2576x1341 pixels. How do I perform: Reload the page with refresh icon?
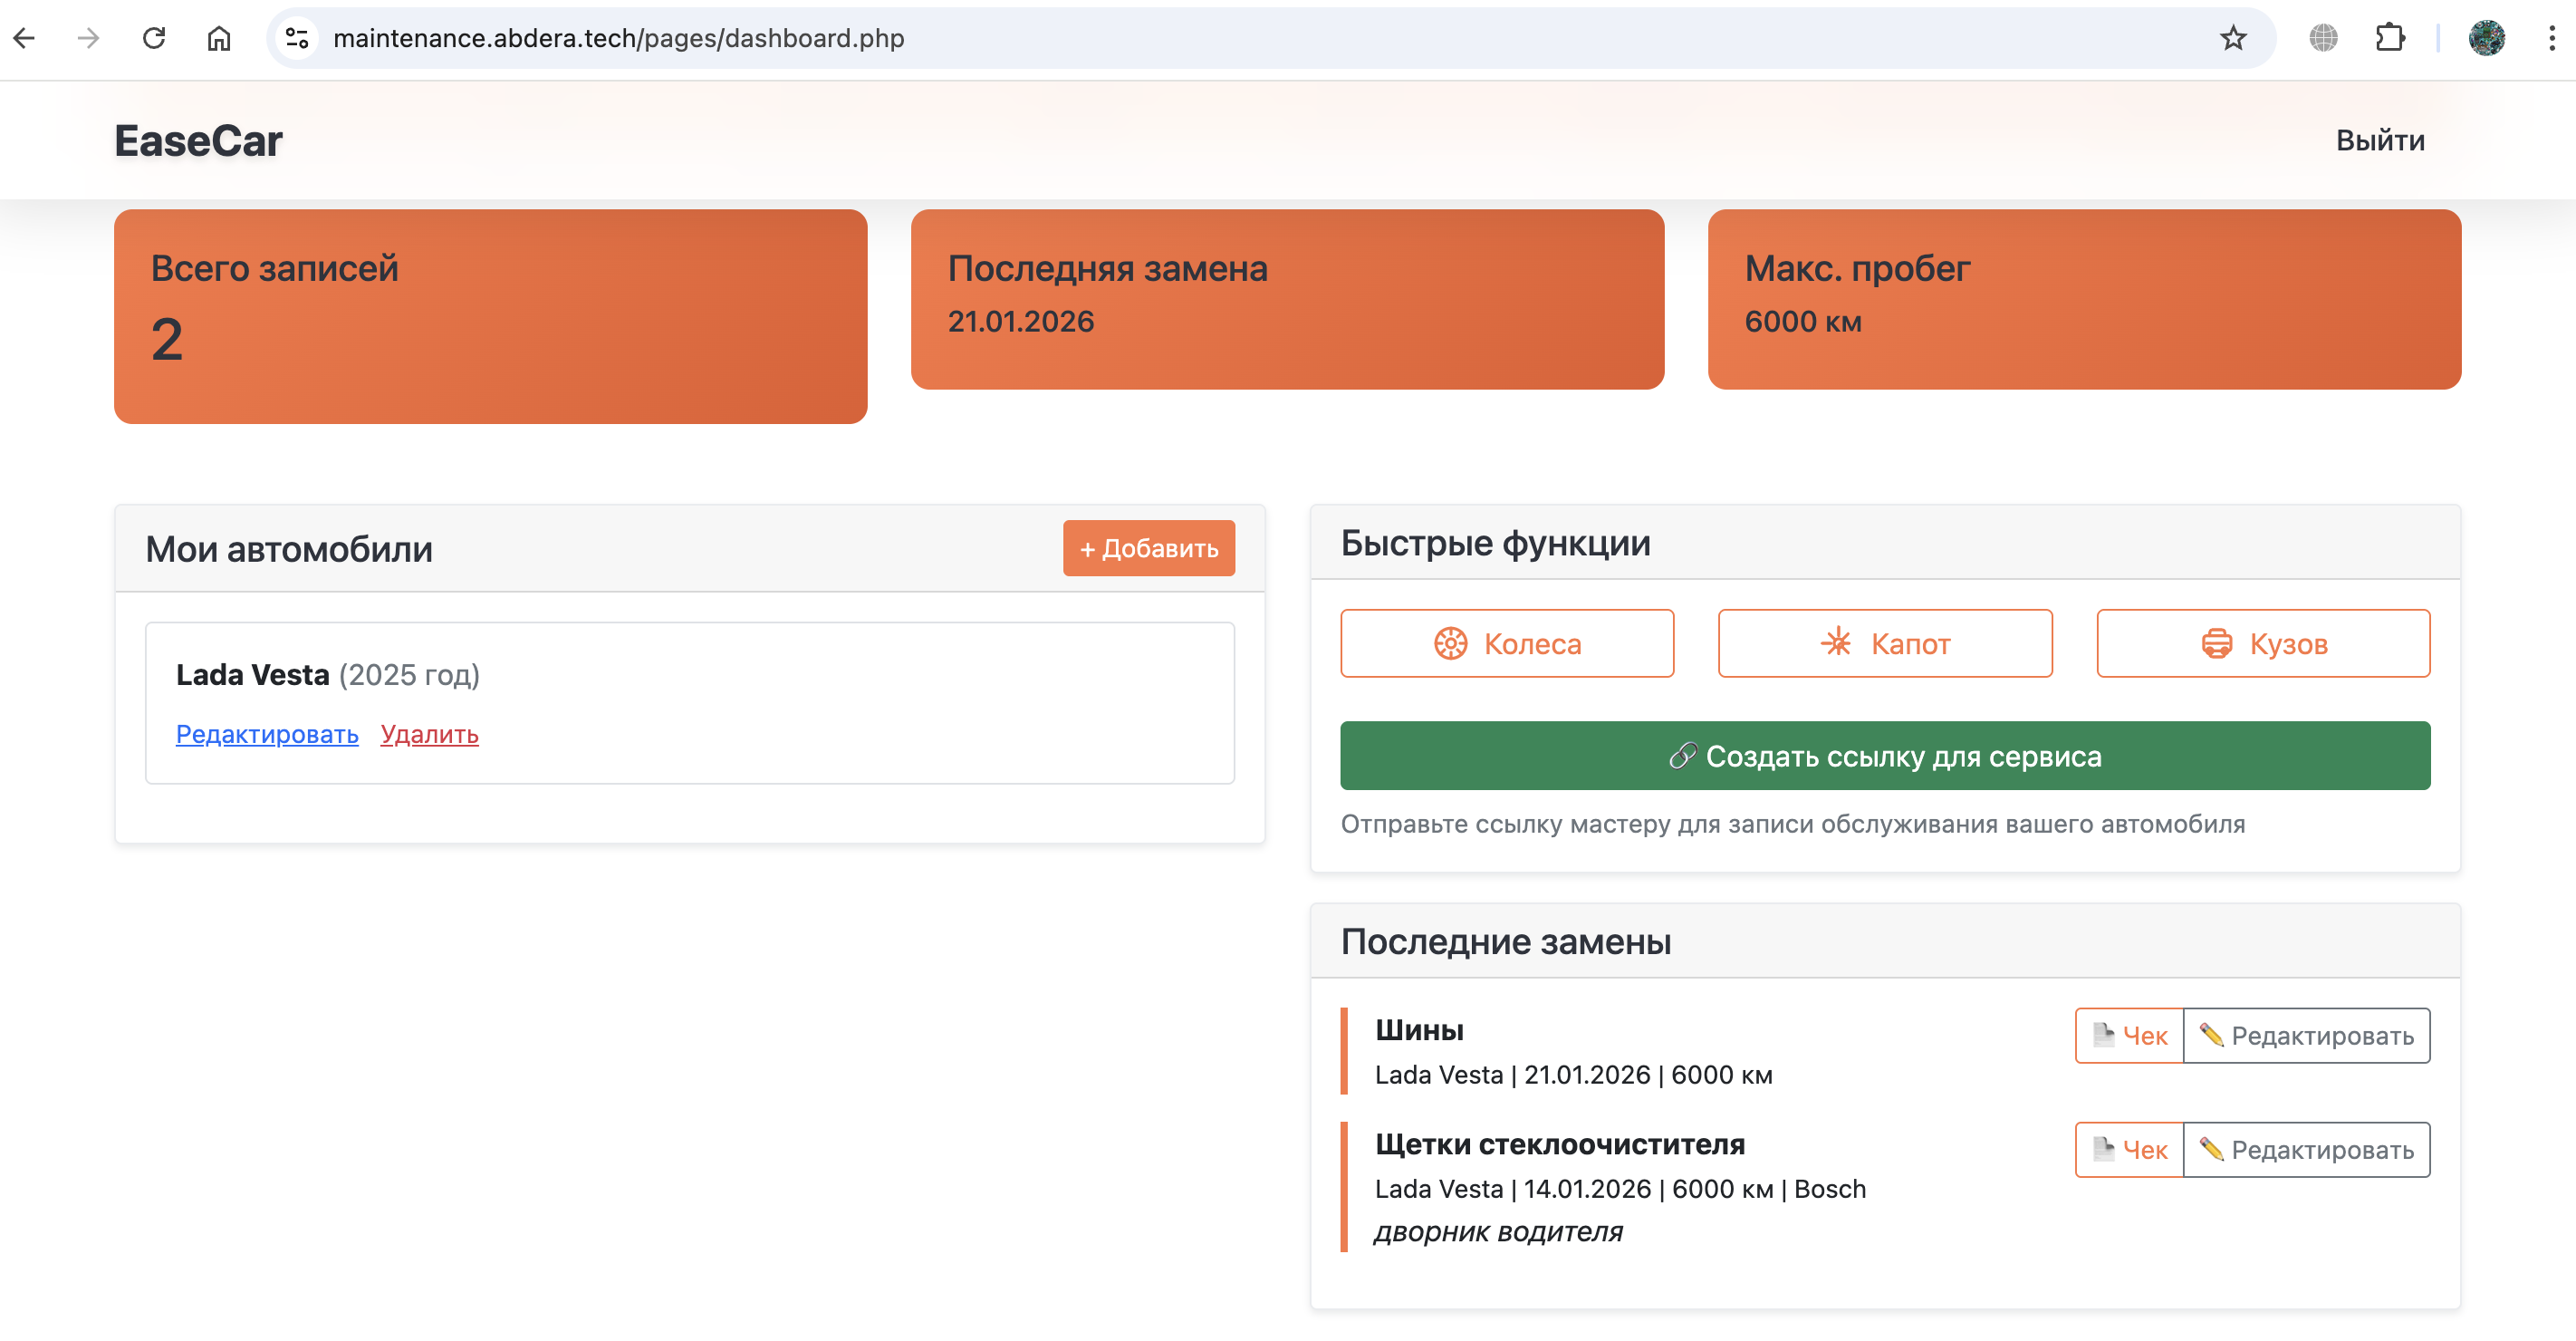click(154, 38)
